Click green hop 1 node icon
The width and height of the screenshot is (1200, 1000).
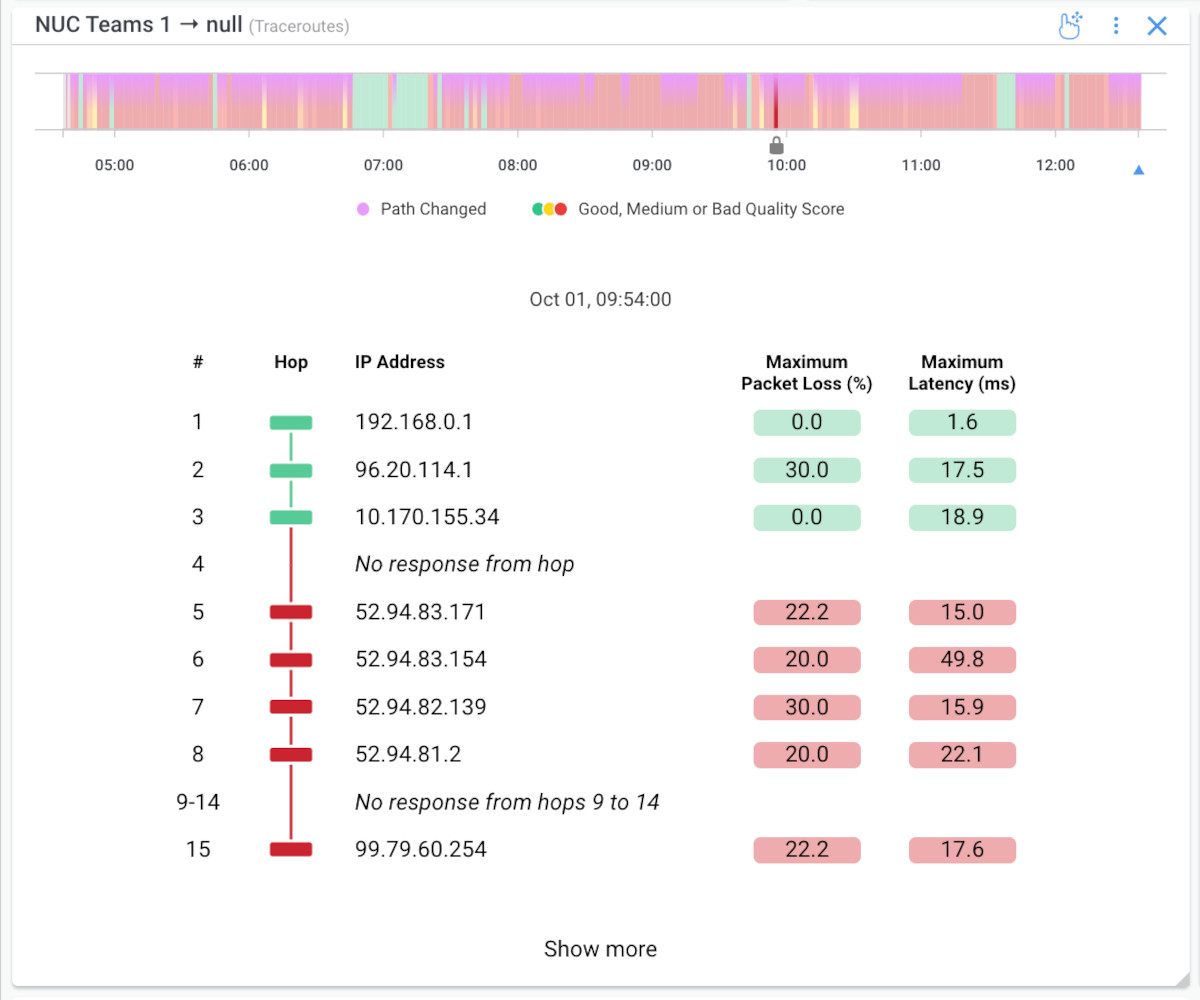pyautogui.click(x=291, y=423)
